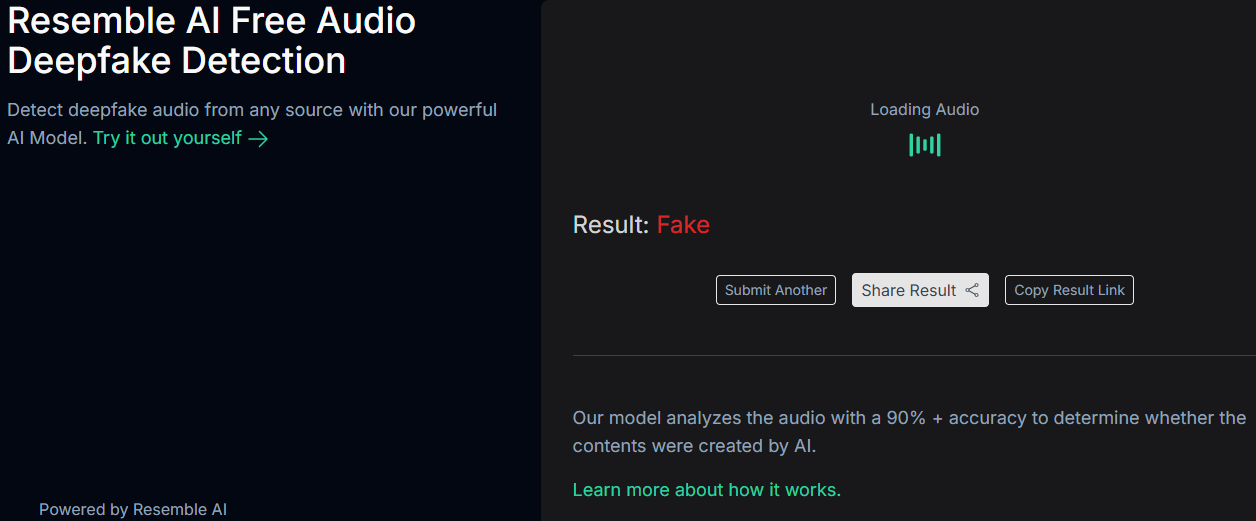Click the Result: label
The height and width of the screenshot is (521, 1256).
click(x=611, y=225)
